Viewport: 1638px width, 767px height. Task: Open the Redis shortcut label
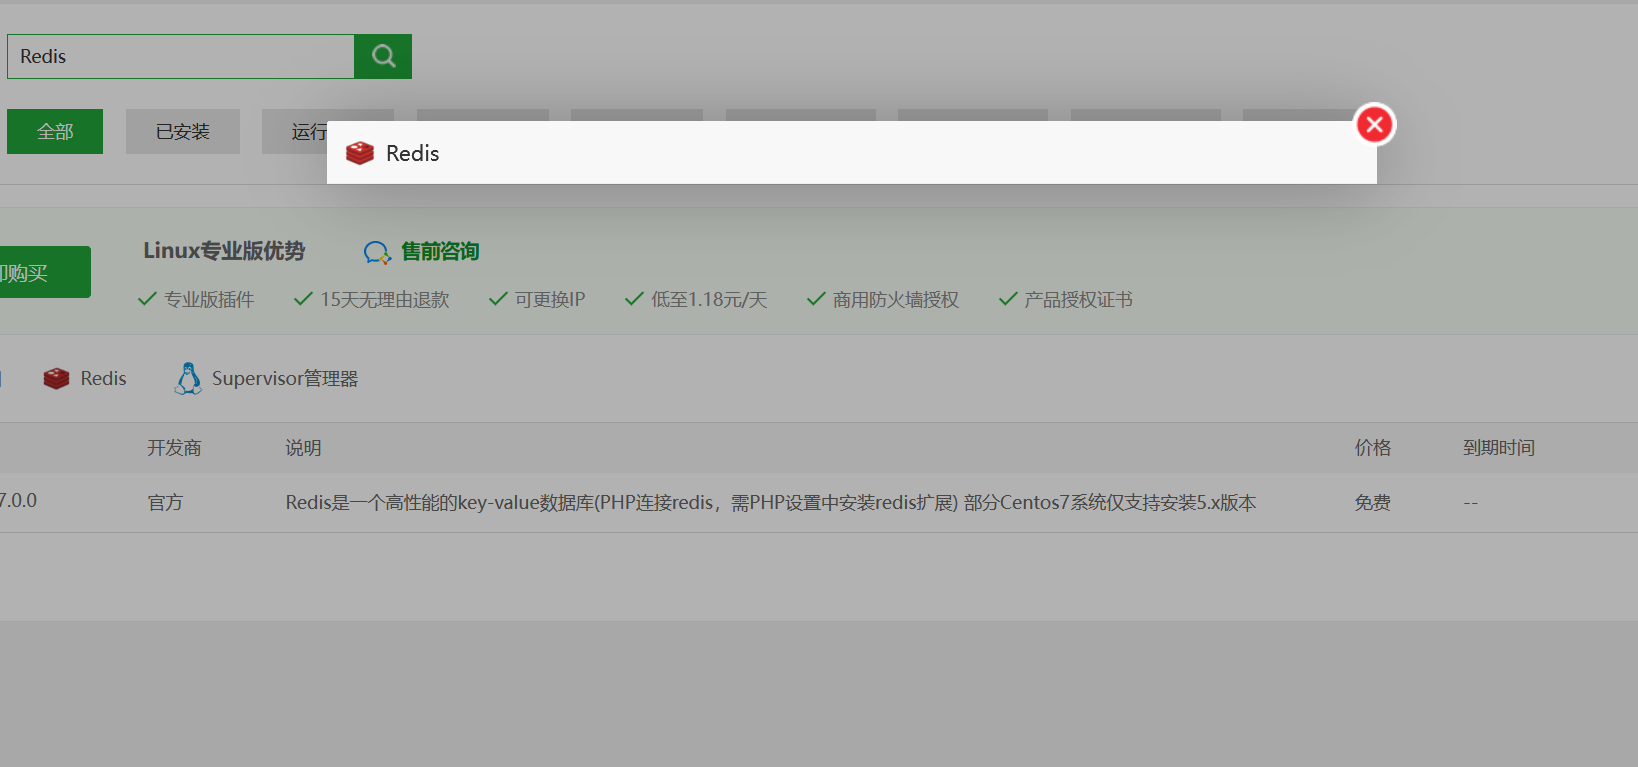tap(104, 378)
